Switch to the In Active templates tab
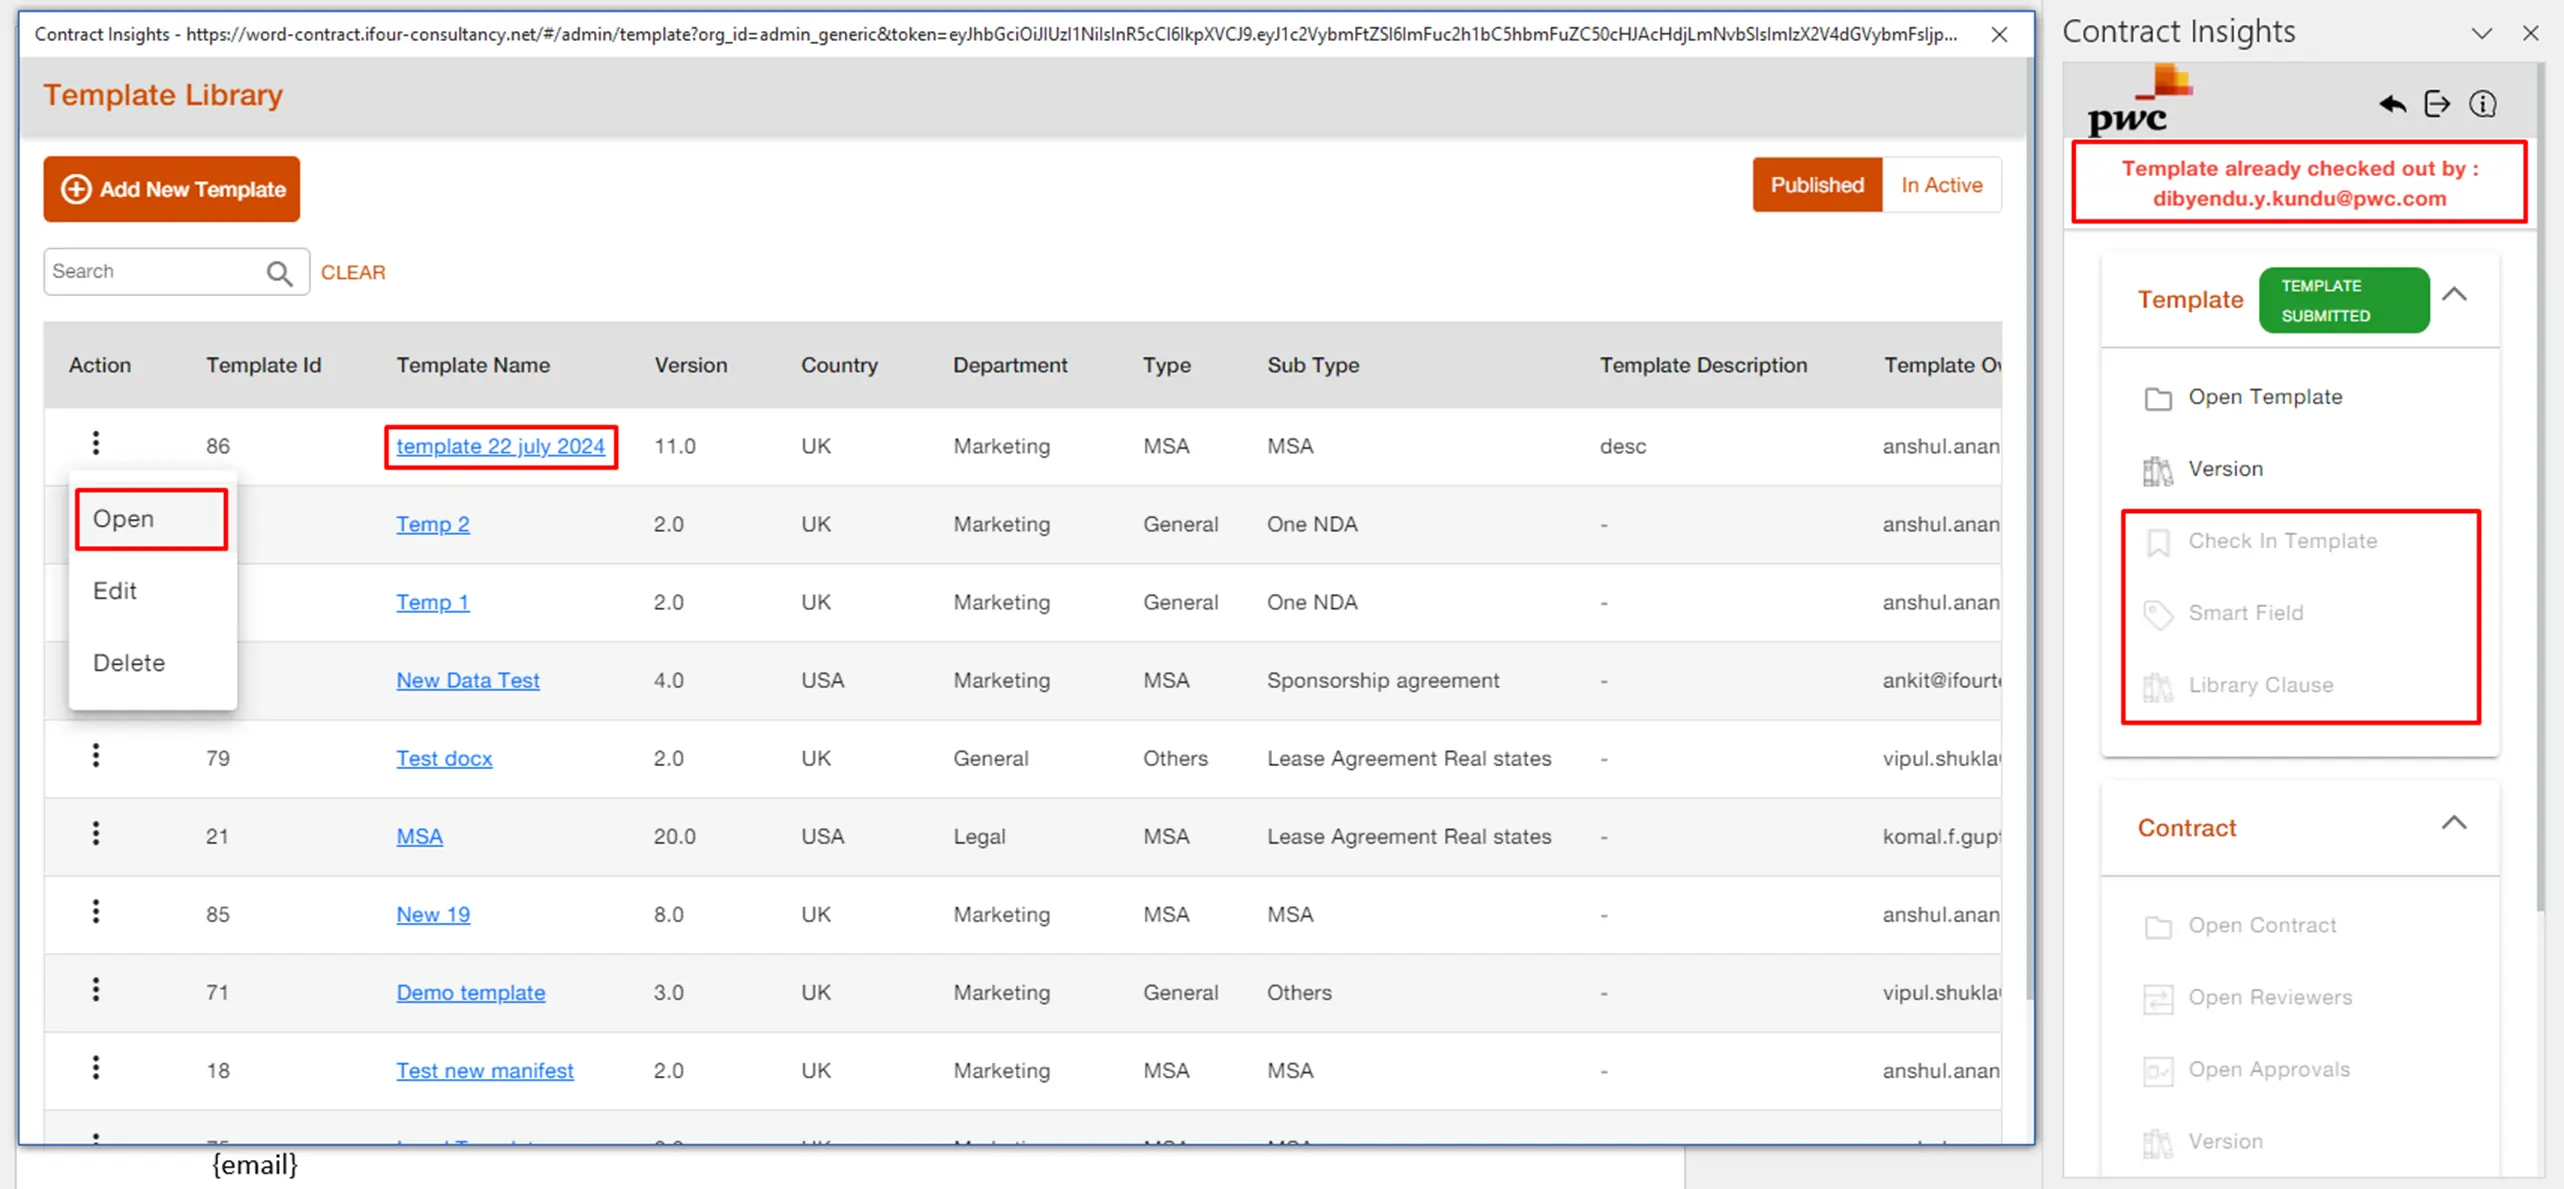 click(1941, 185)
